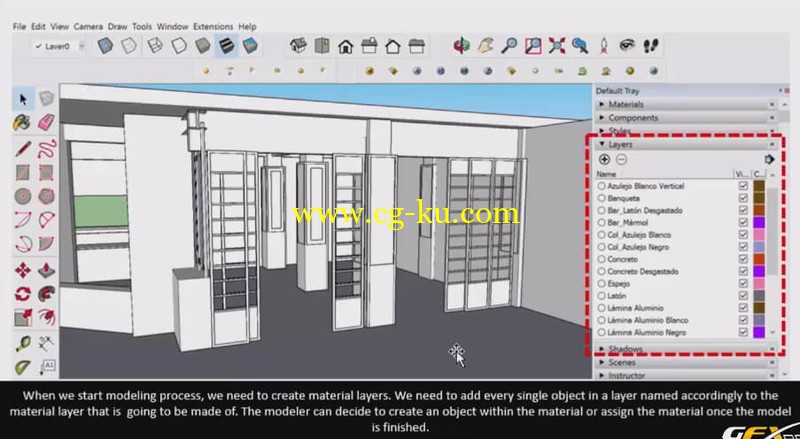Hide the Bar_Mármol layer

743,223
